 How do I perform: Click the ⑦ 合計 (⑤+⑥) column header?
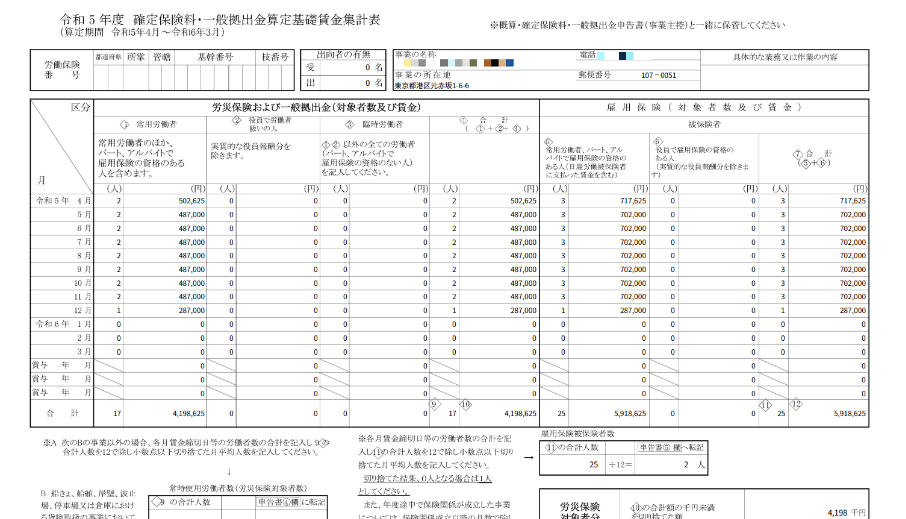click(x=814, y=158)
